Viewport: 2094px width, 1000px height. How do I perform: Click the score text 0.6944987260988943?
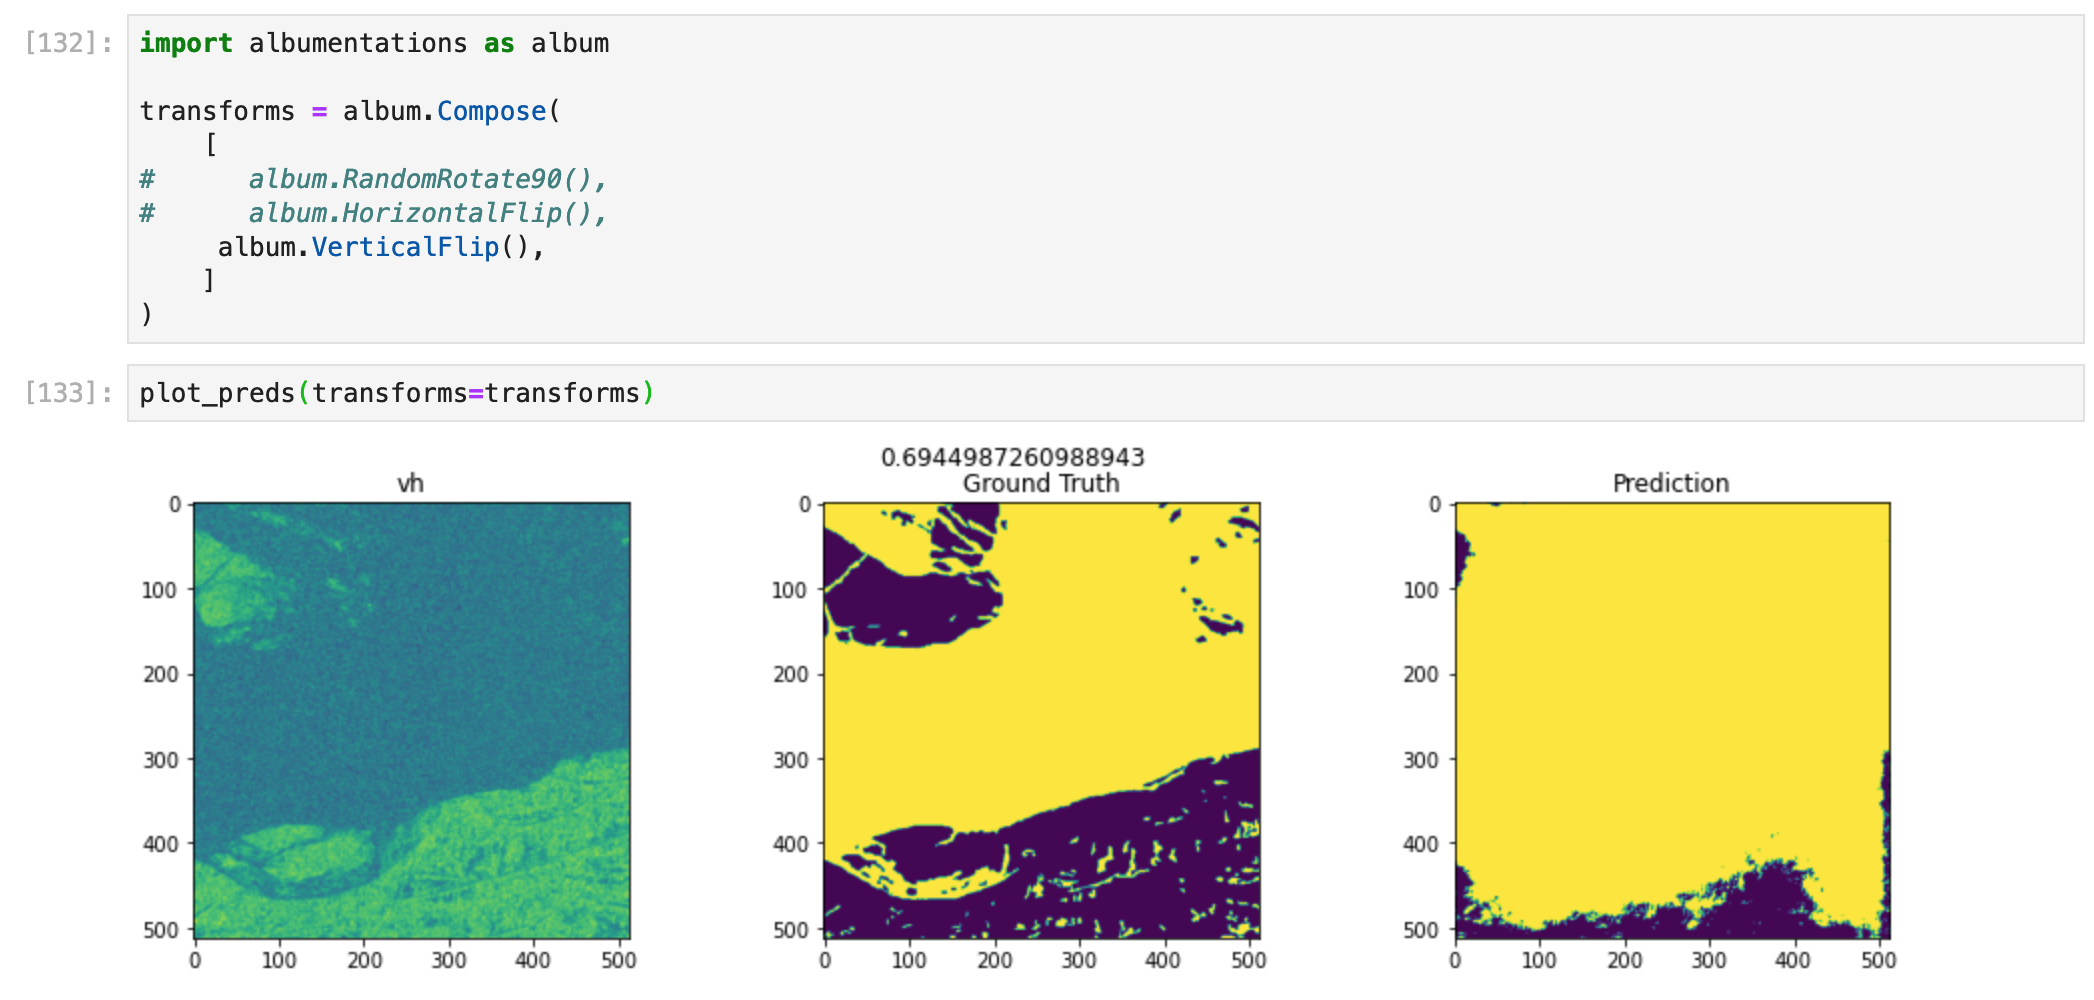coord(1012,458)
